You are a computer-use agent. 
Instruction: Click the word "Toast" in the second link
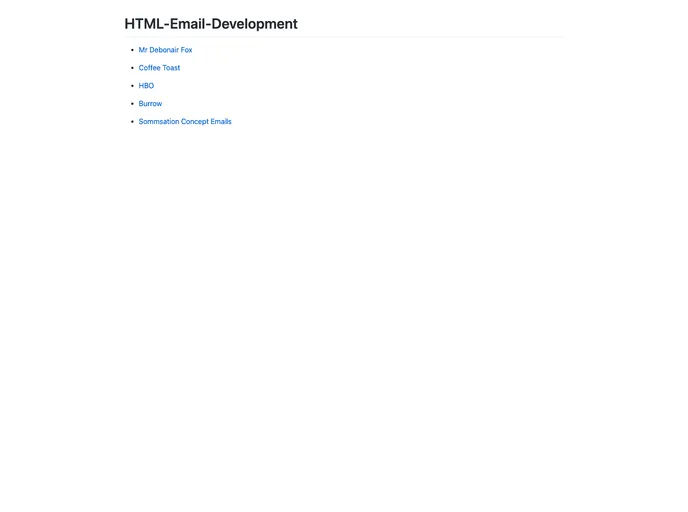[x=171, y=68]
